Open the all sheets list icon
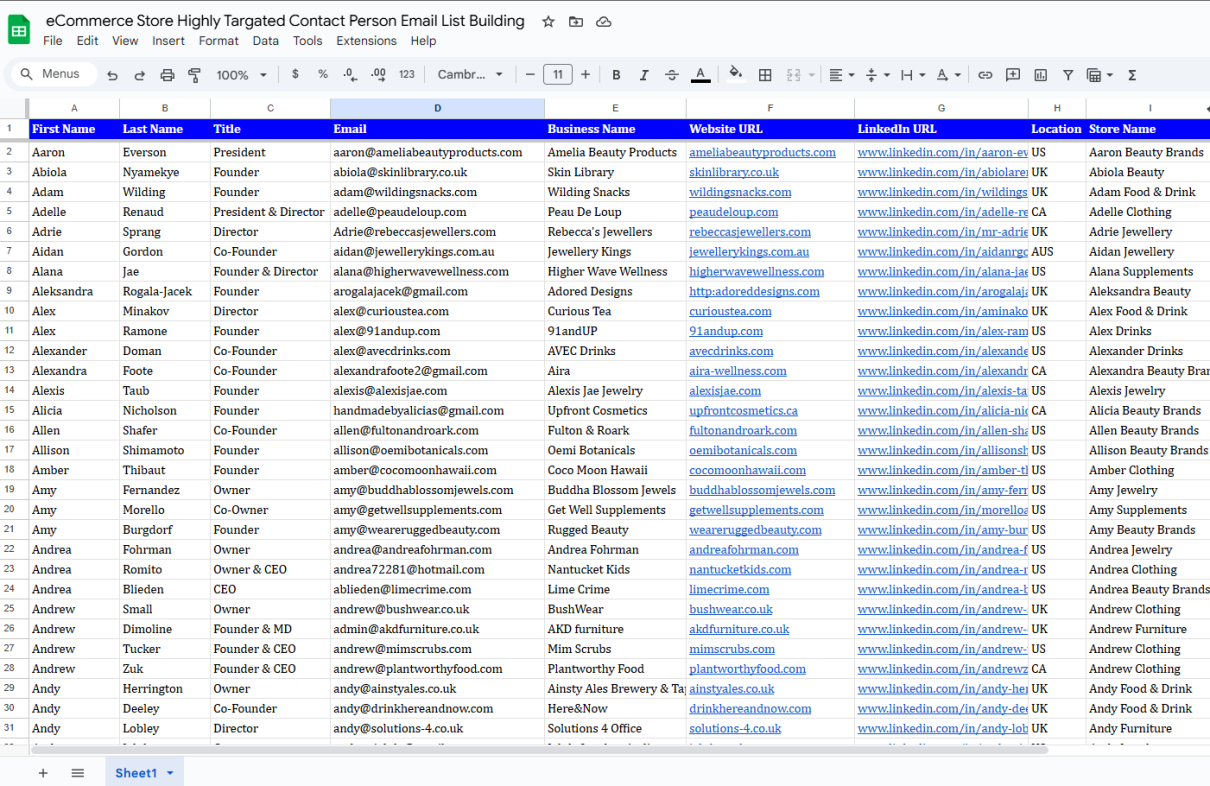The width and height of the screenshot is (1210, 786). click(x=78, y=773)
